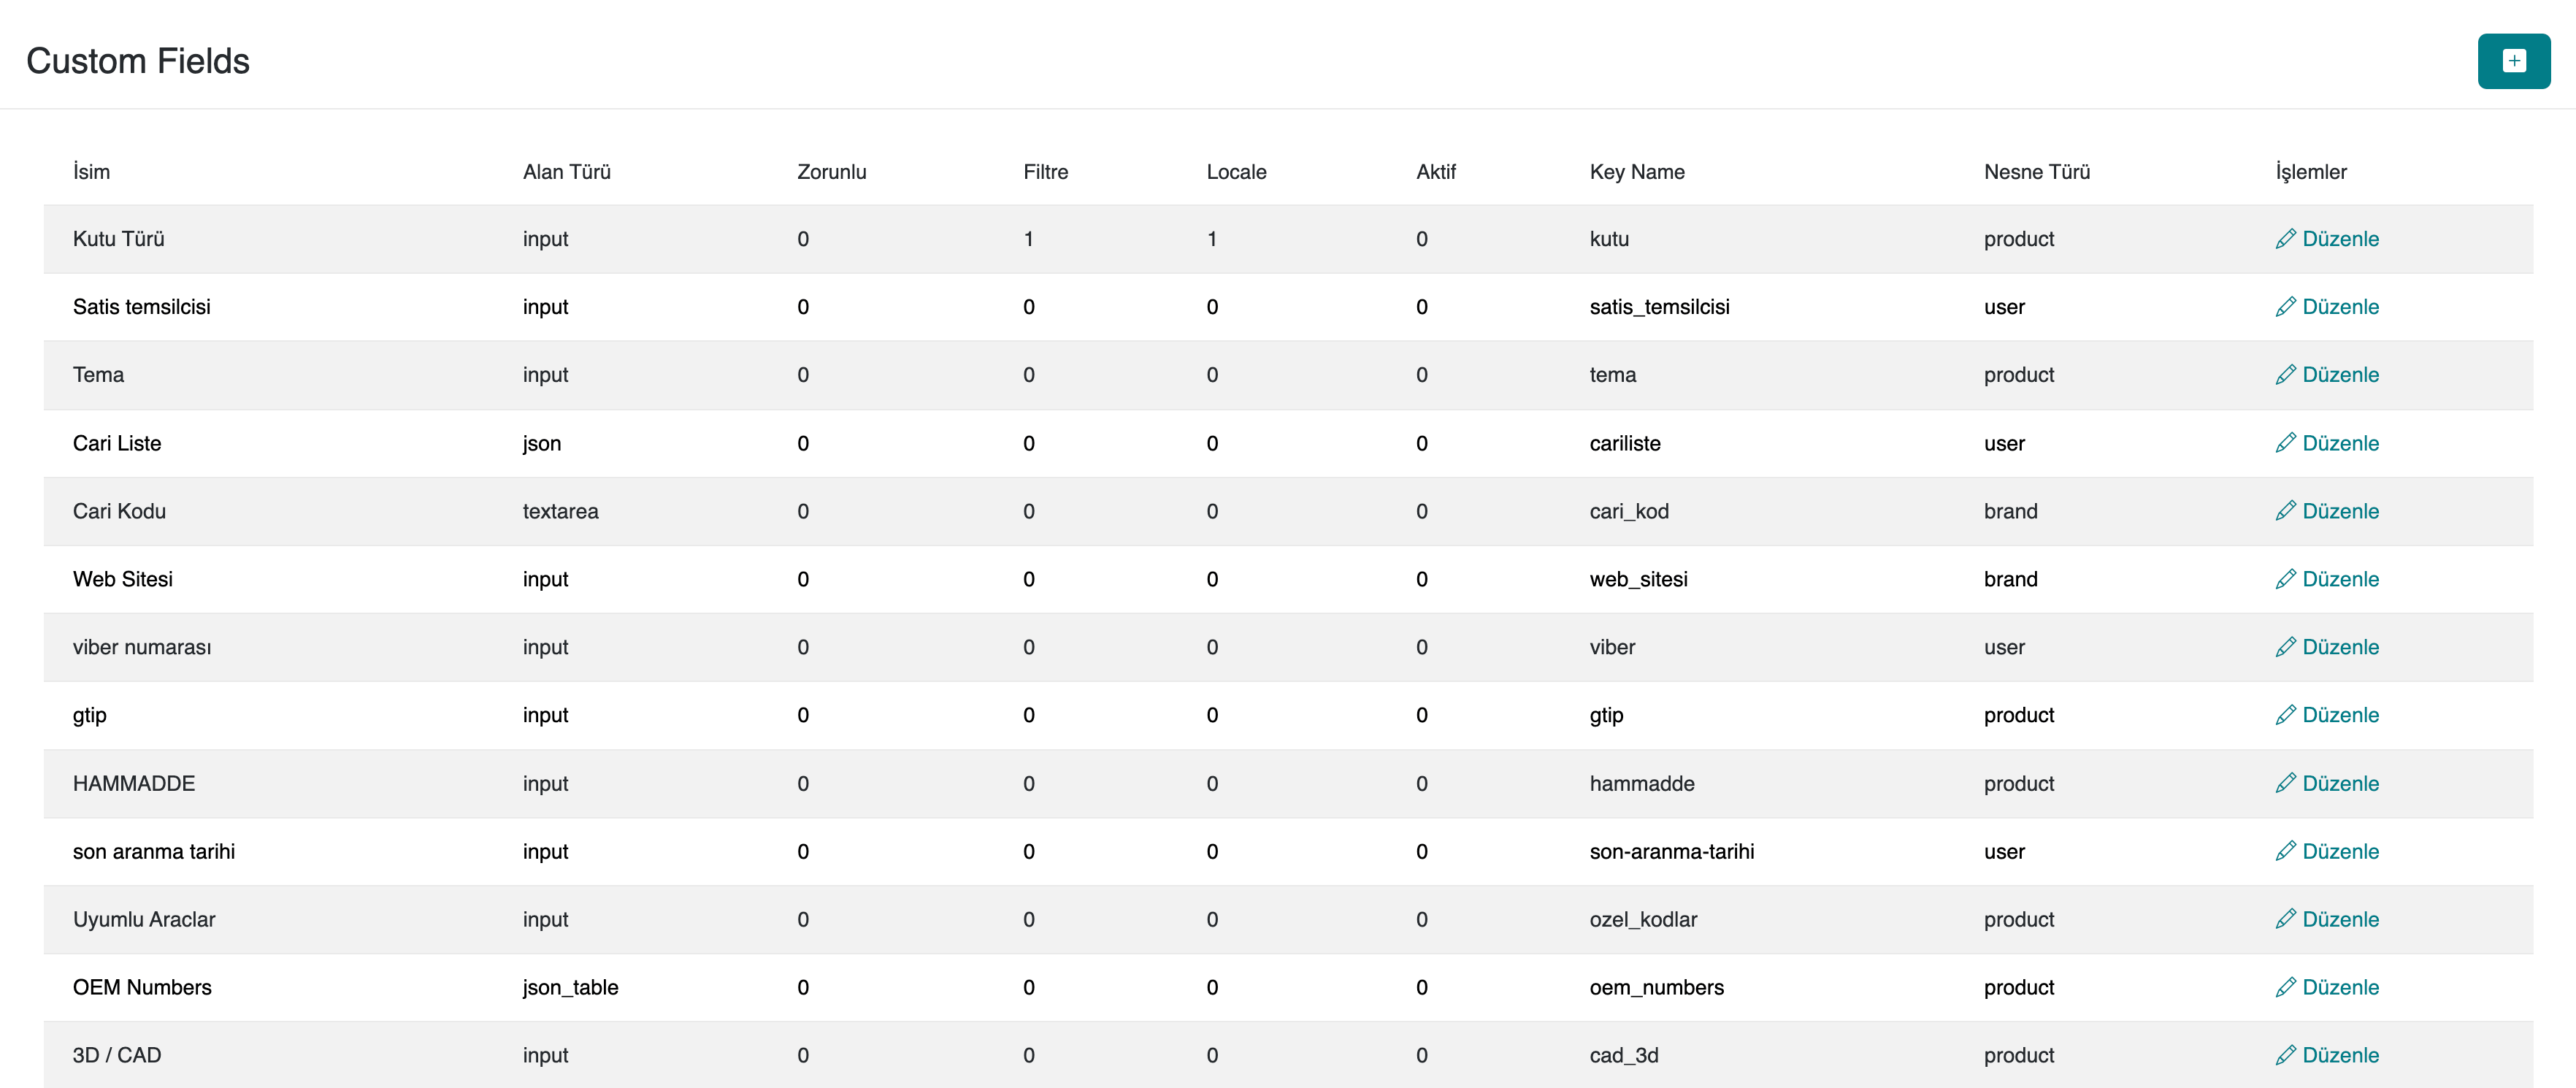
Task: Click pencil icon in Cari Liste row
Action: coord(2285,443)
